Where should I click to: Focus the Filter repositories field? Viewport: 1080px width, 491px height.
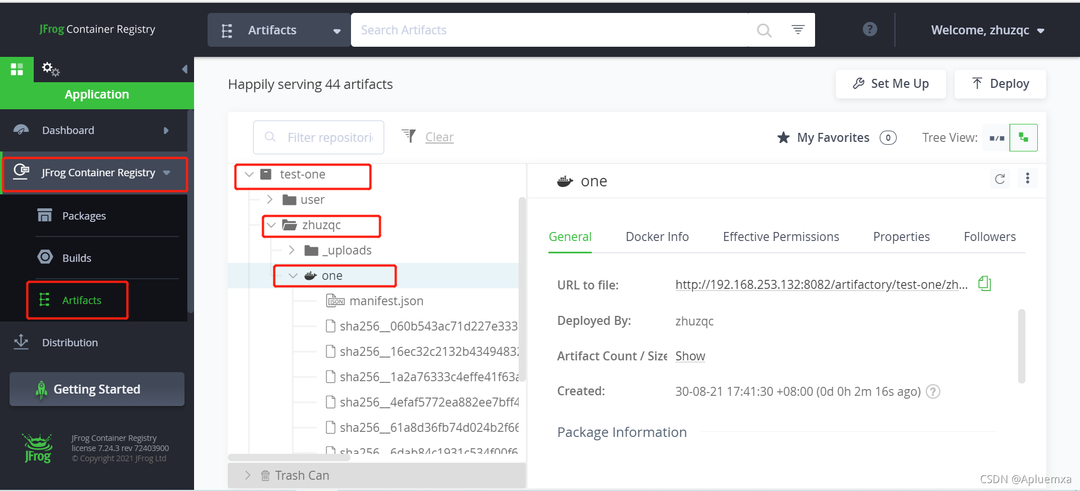pos(318,138)
